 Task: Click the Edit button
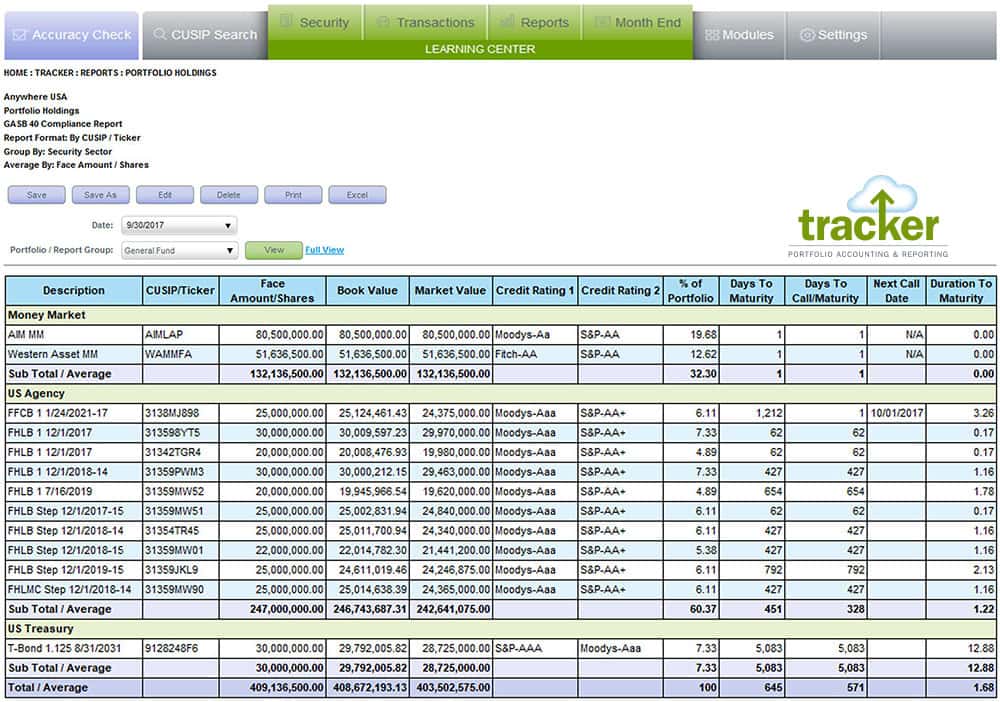click(165, 195)
